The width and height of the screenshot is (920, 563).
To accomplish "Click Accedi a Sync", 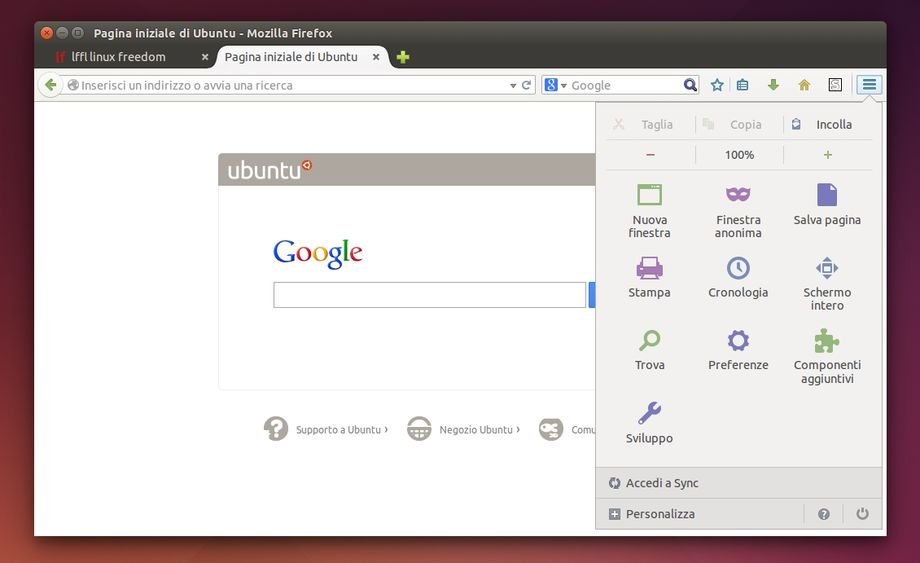I will click(661, 483).
